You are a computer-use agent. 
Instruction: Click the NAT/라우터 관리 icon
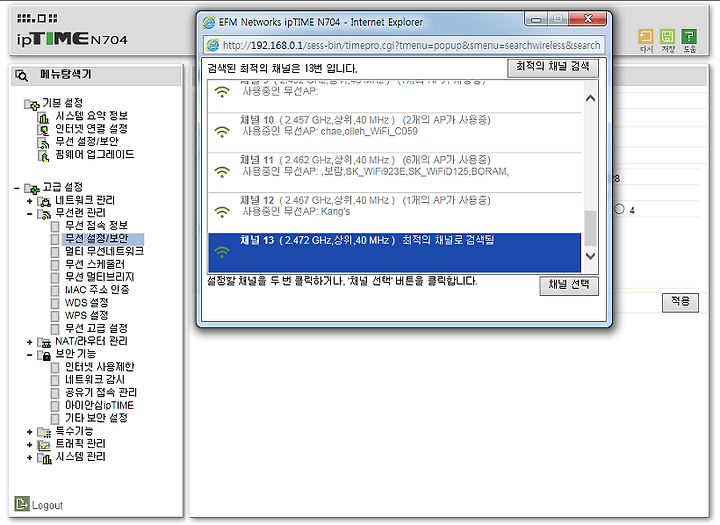coord(44,343)
